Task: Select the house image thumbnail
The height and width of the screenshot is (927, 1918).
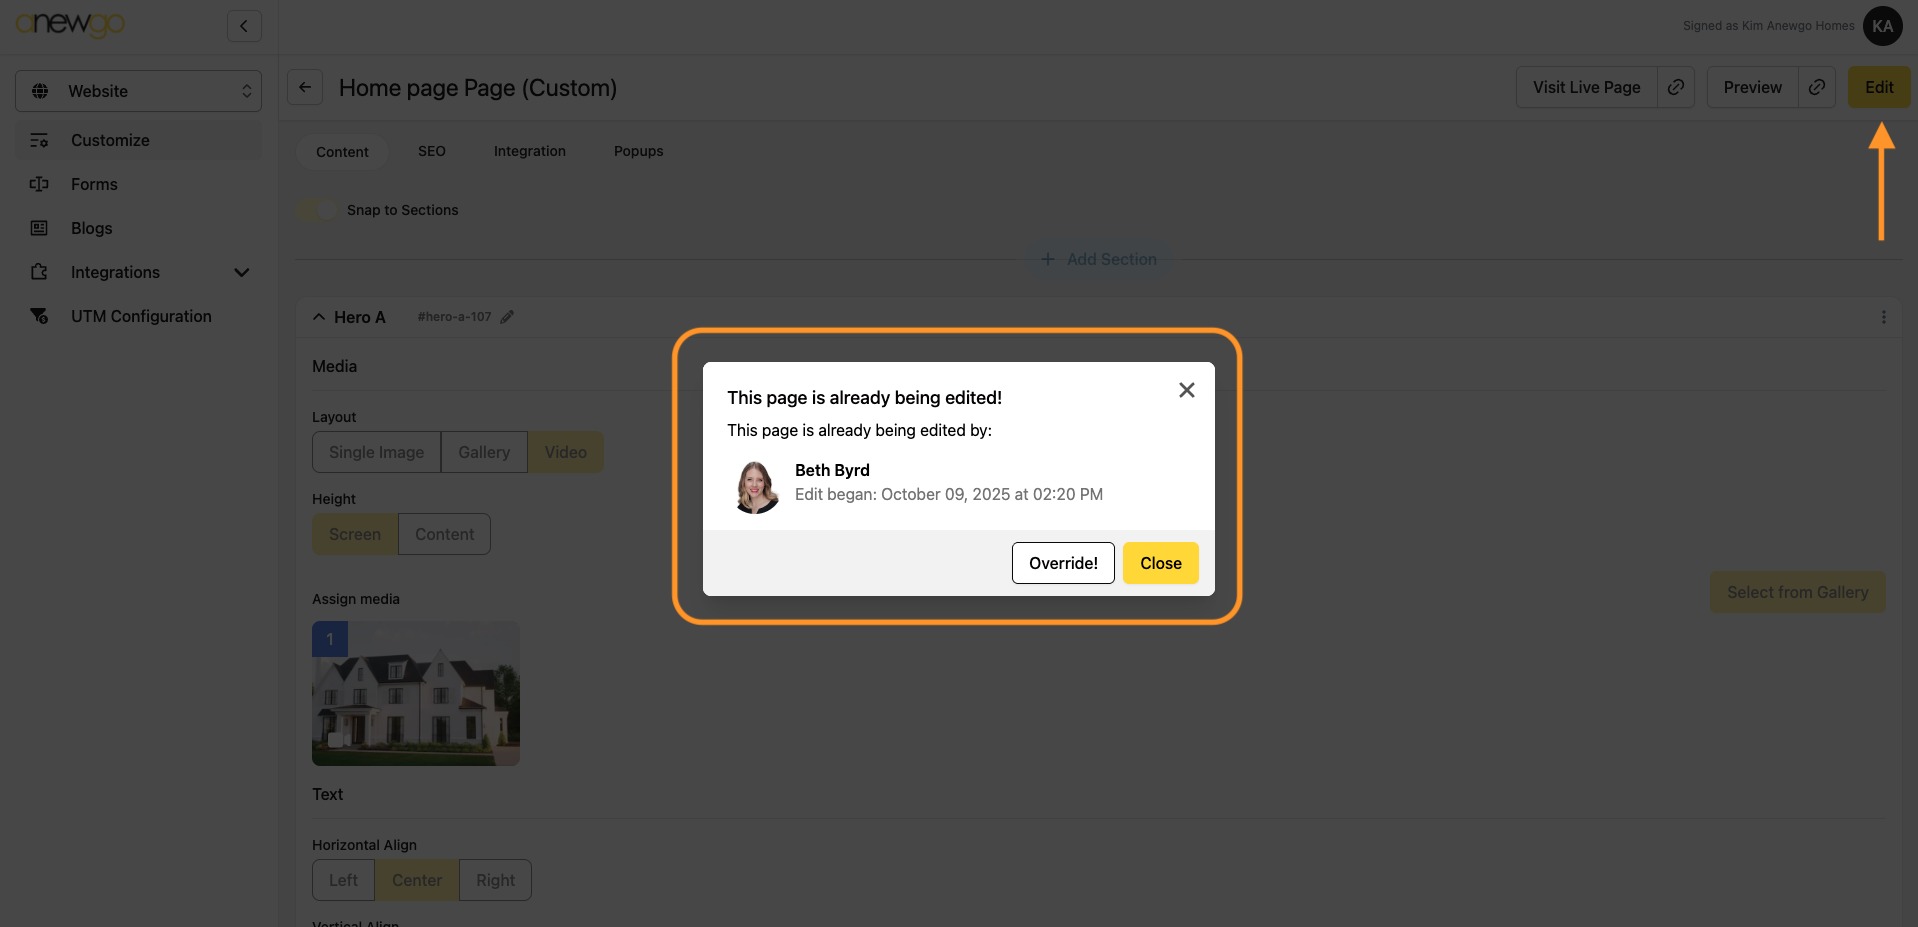Action: [416, 694]
